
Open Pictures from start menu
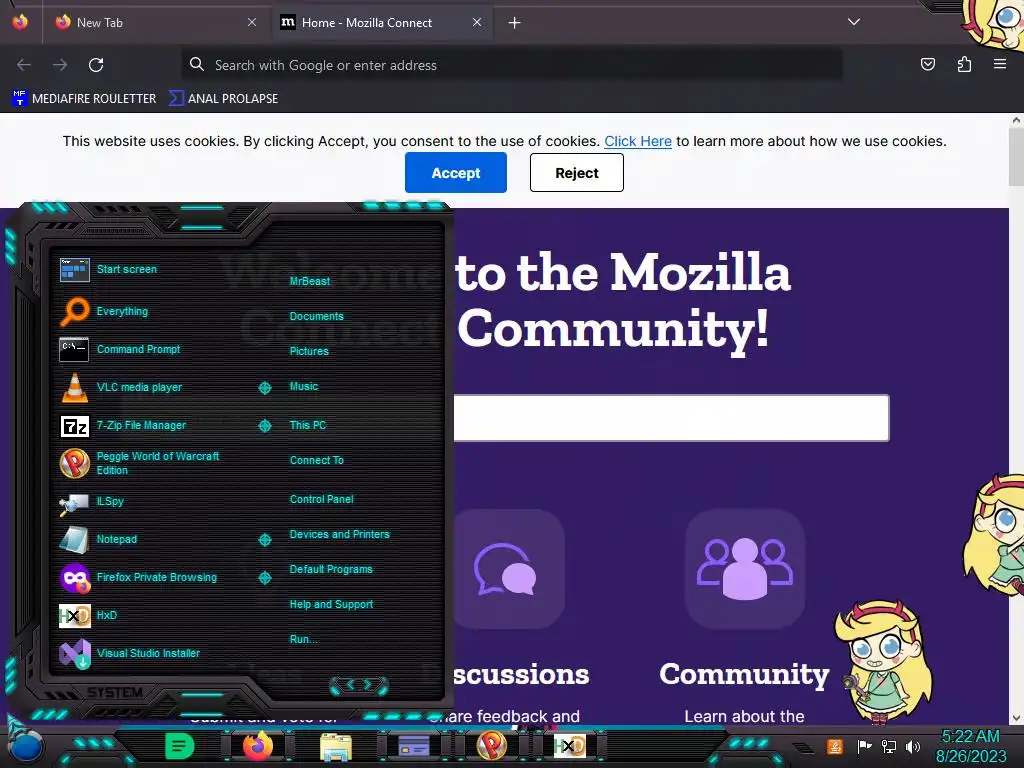[309, 351]
